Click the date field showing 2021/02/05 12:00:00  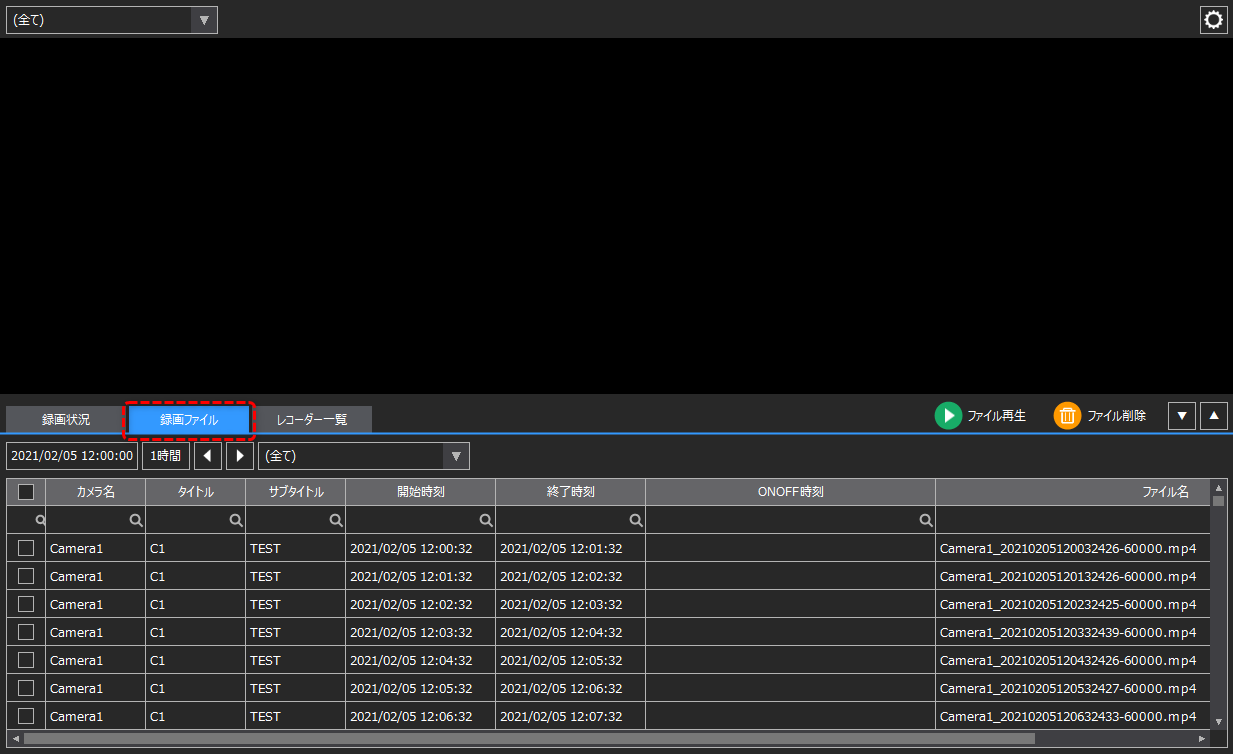point(71,456)
